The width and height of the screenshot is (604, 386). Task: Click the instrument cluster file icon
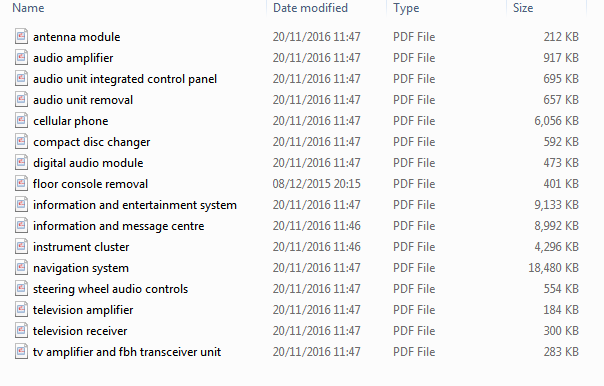pyautogui.click(x=21, y=246)
